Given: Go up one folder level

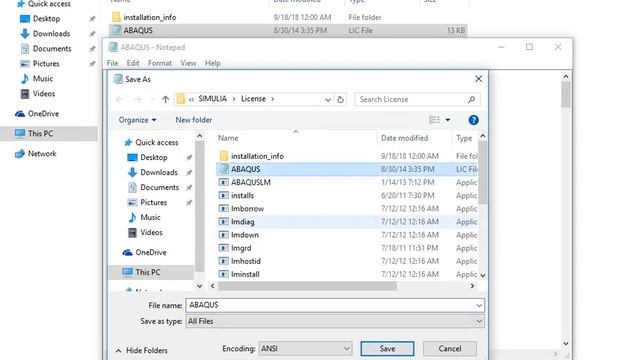Looking at the screenshot, I should tap(165, 99).
